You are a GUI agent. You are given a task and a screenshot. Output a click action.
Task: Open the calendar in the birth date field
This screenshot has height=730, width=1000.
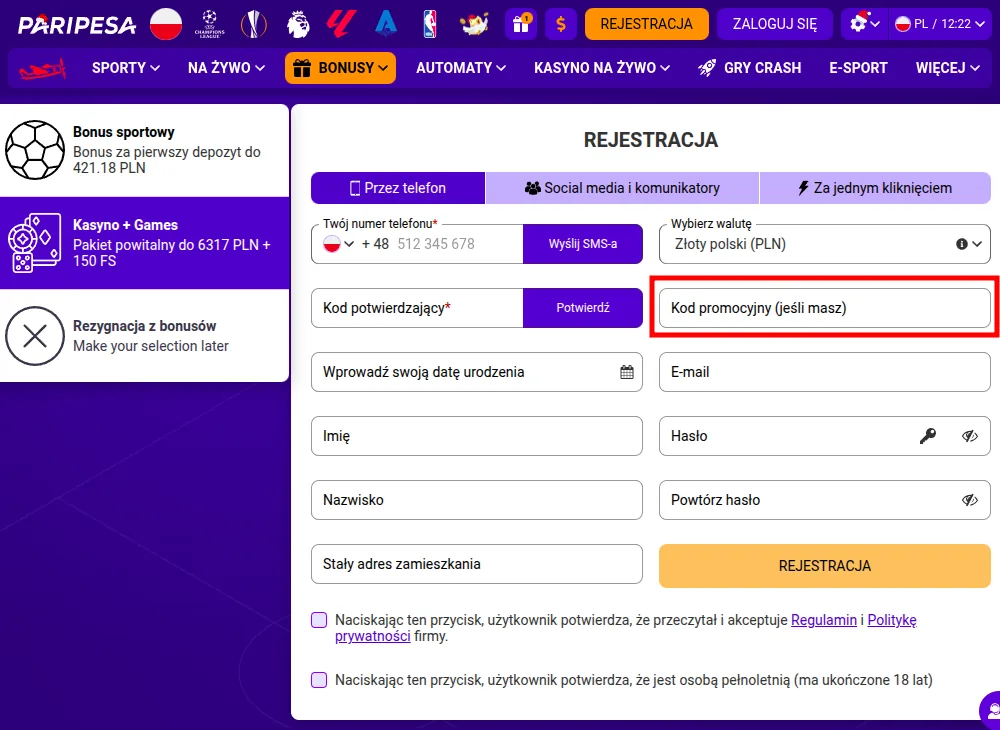click(627, 372)
